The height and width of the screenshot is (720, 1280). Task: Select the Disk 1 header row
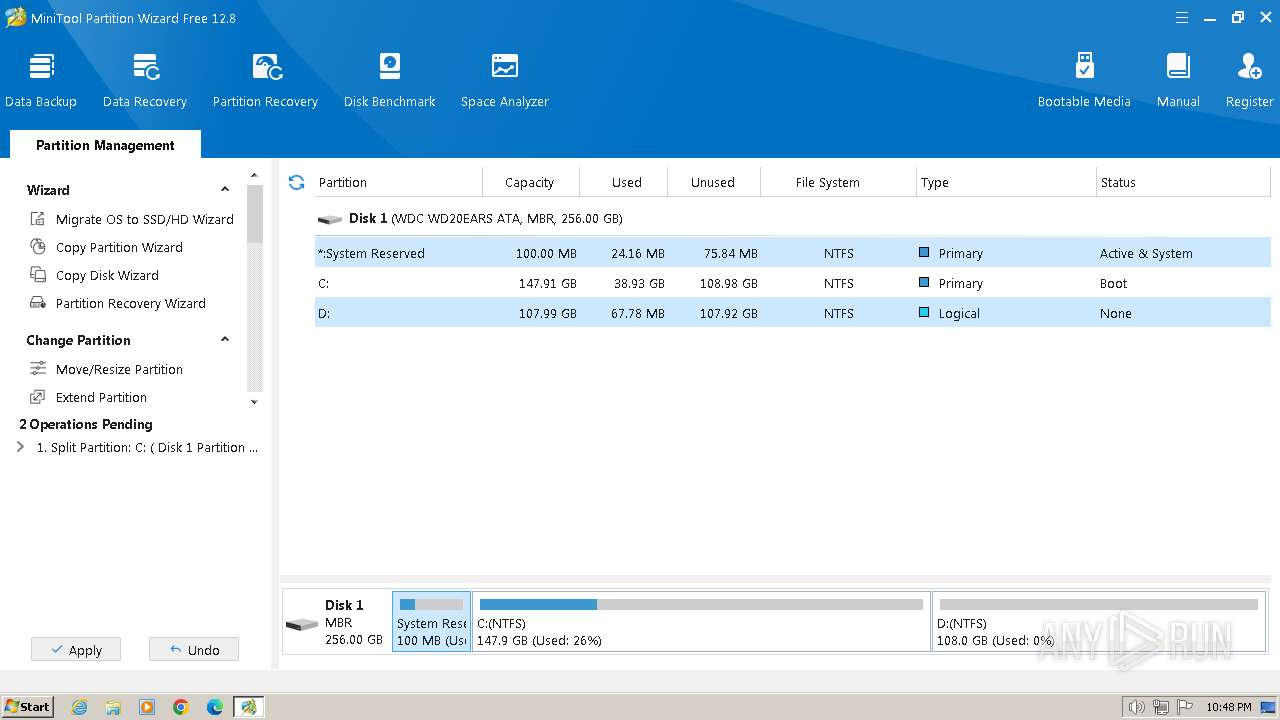tap(792, 218)
